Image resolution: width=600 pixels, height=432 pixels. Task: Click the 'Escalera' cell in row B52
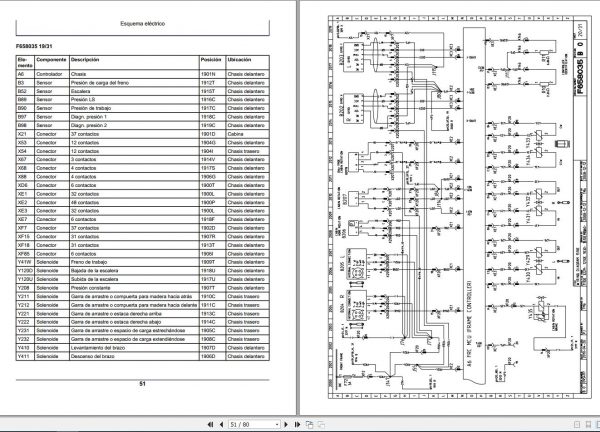[134, 91]
